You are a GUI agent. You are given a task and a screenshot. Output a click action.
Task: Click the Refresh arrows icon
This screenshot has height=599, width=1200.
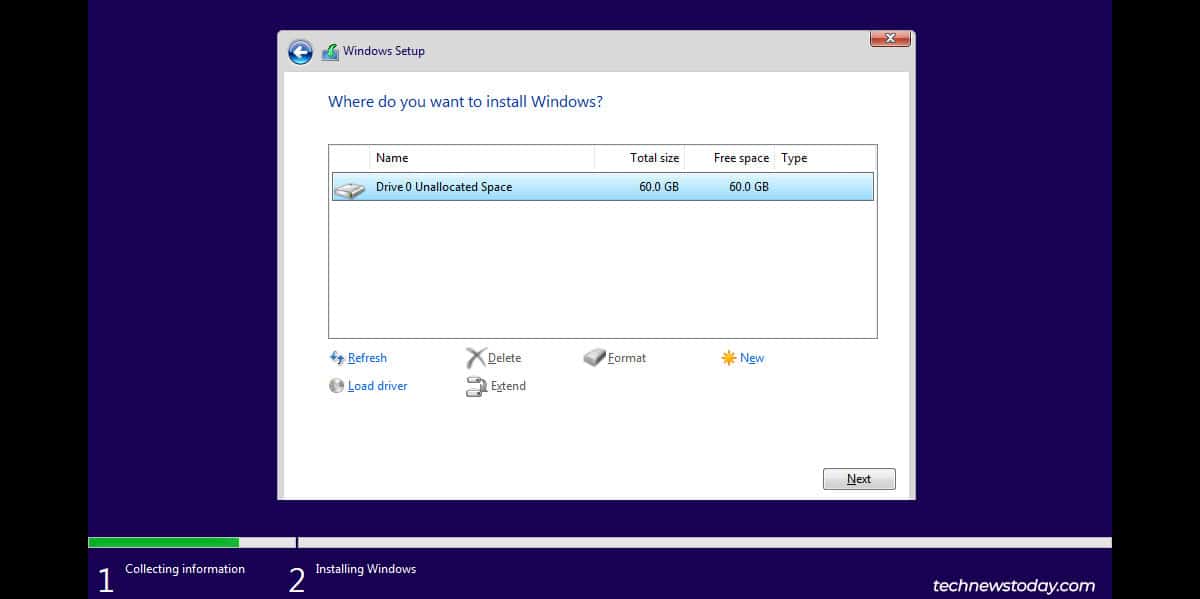click(337, 357)
